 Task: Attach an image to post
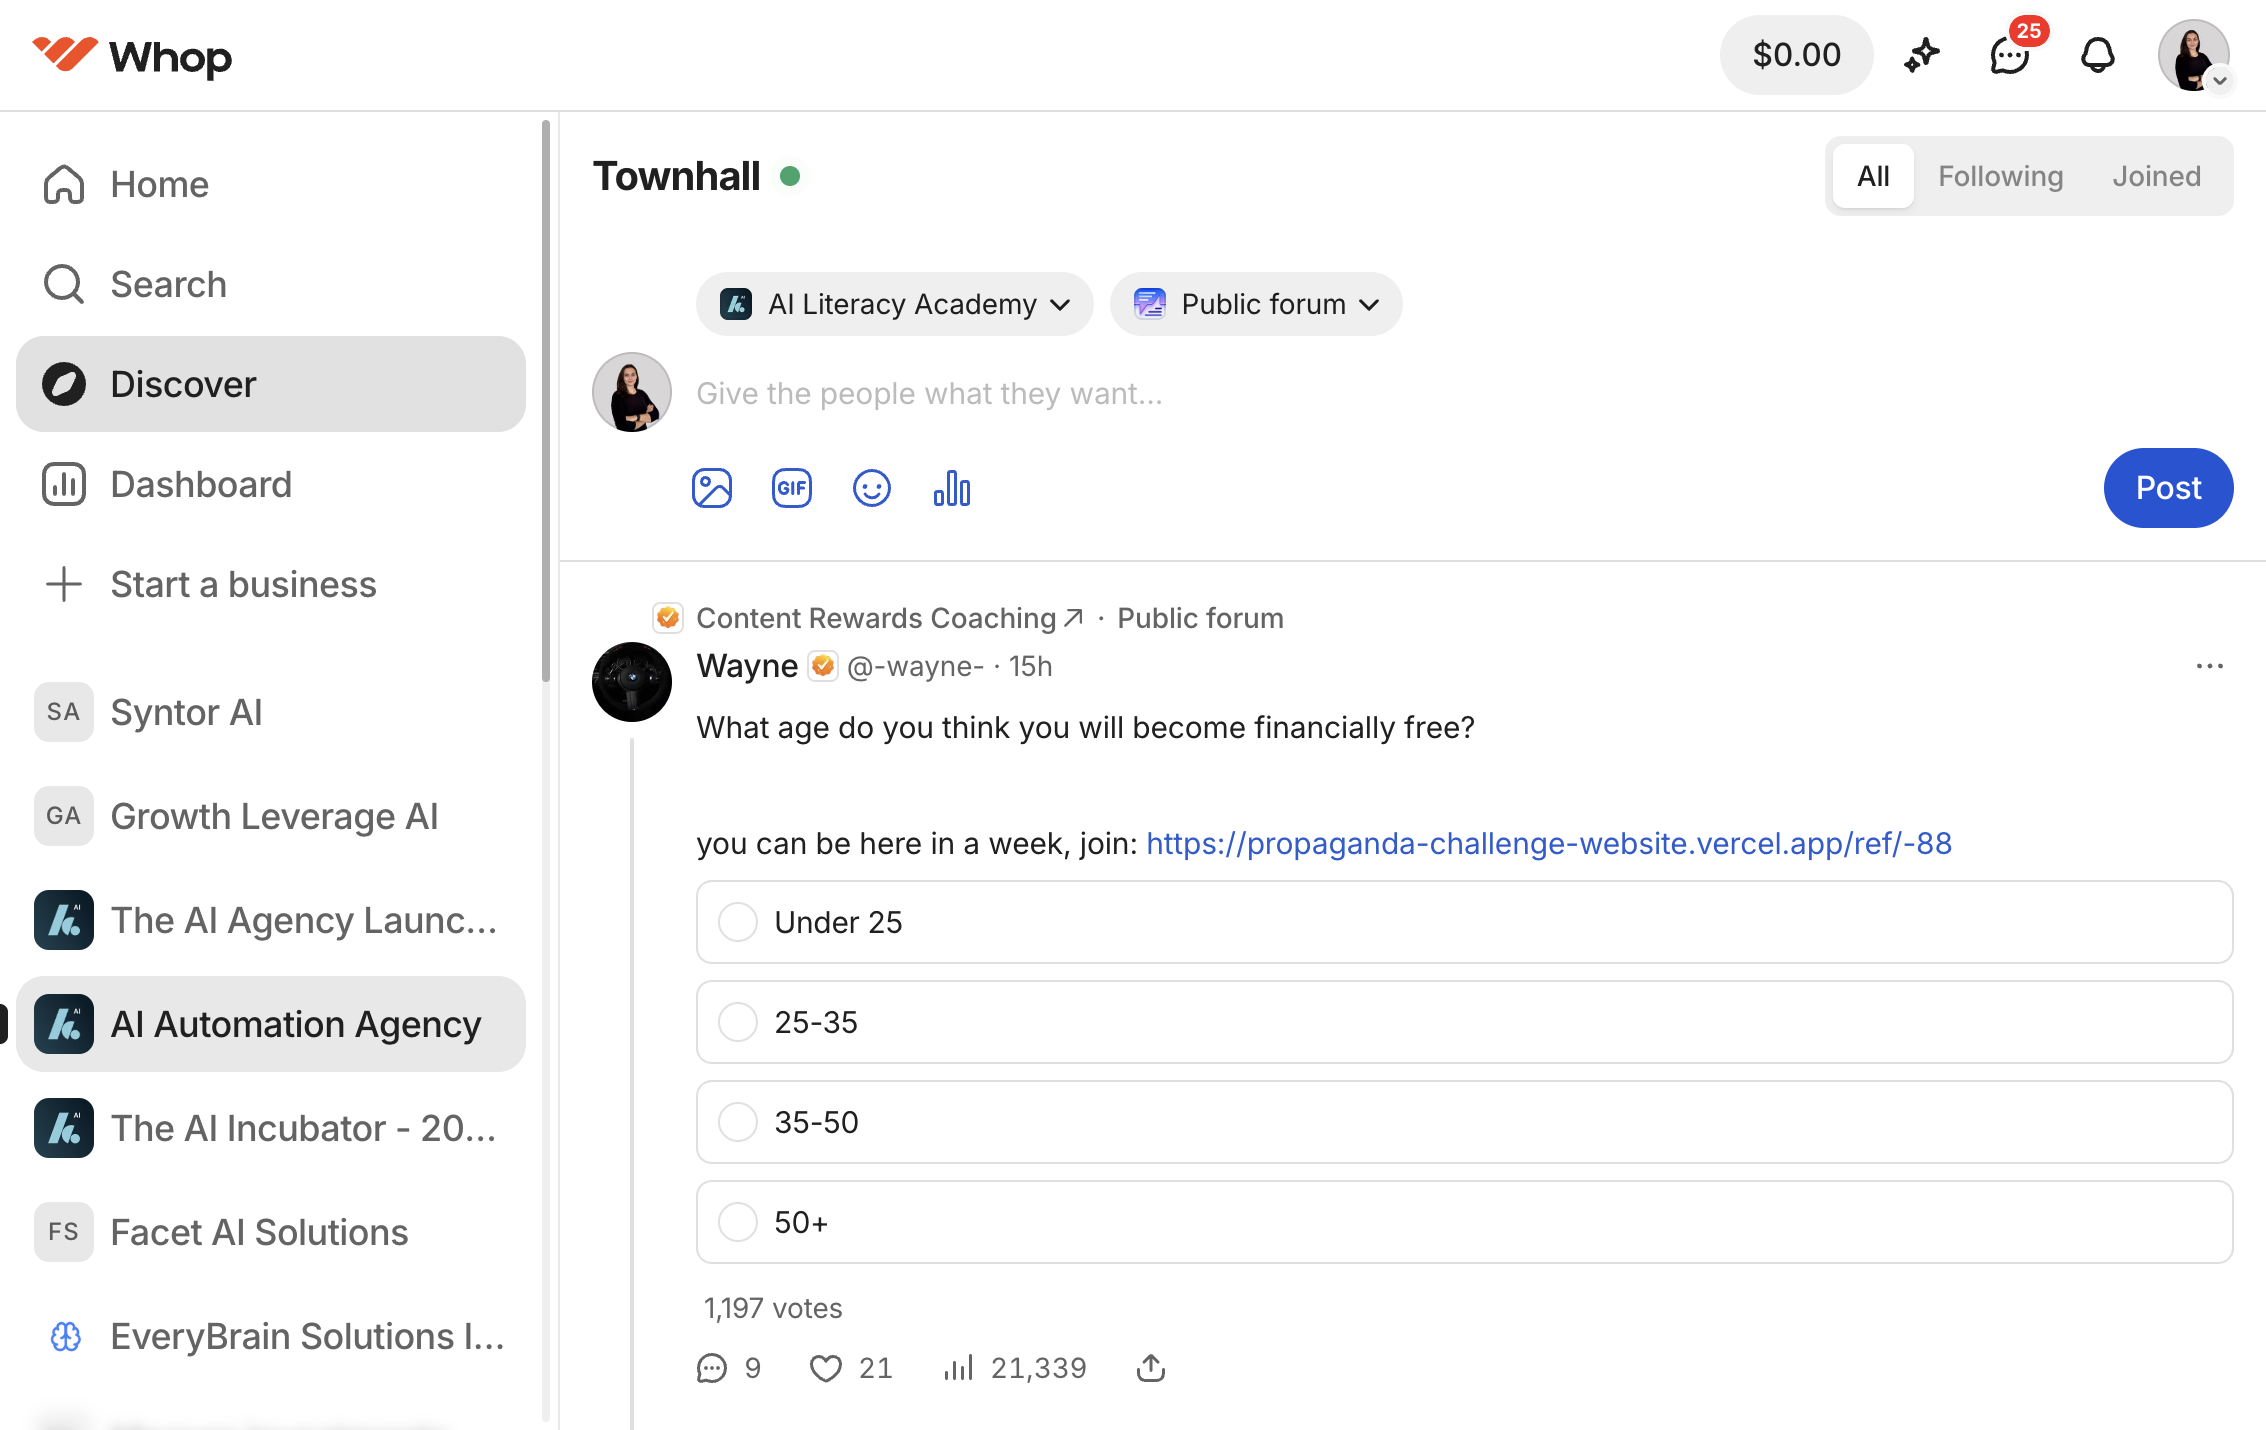[x=712, y=488]
